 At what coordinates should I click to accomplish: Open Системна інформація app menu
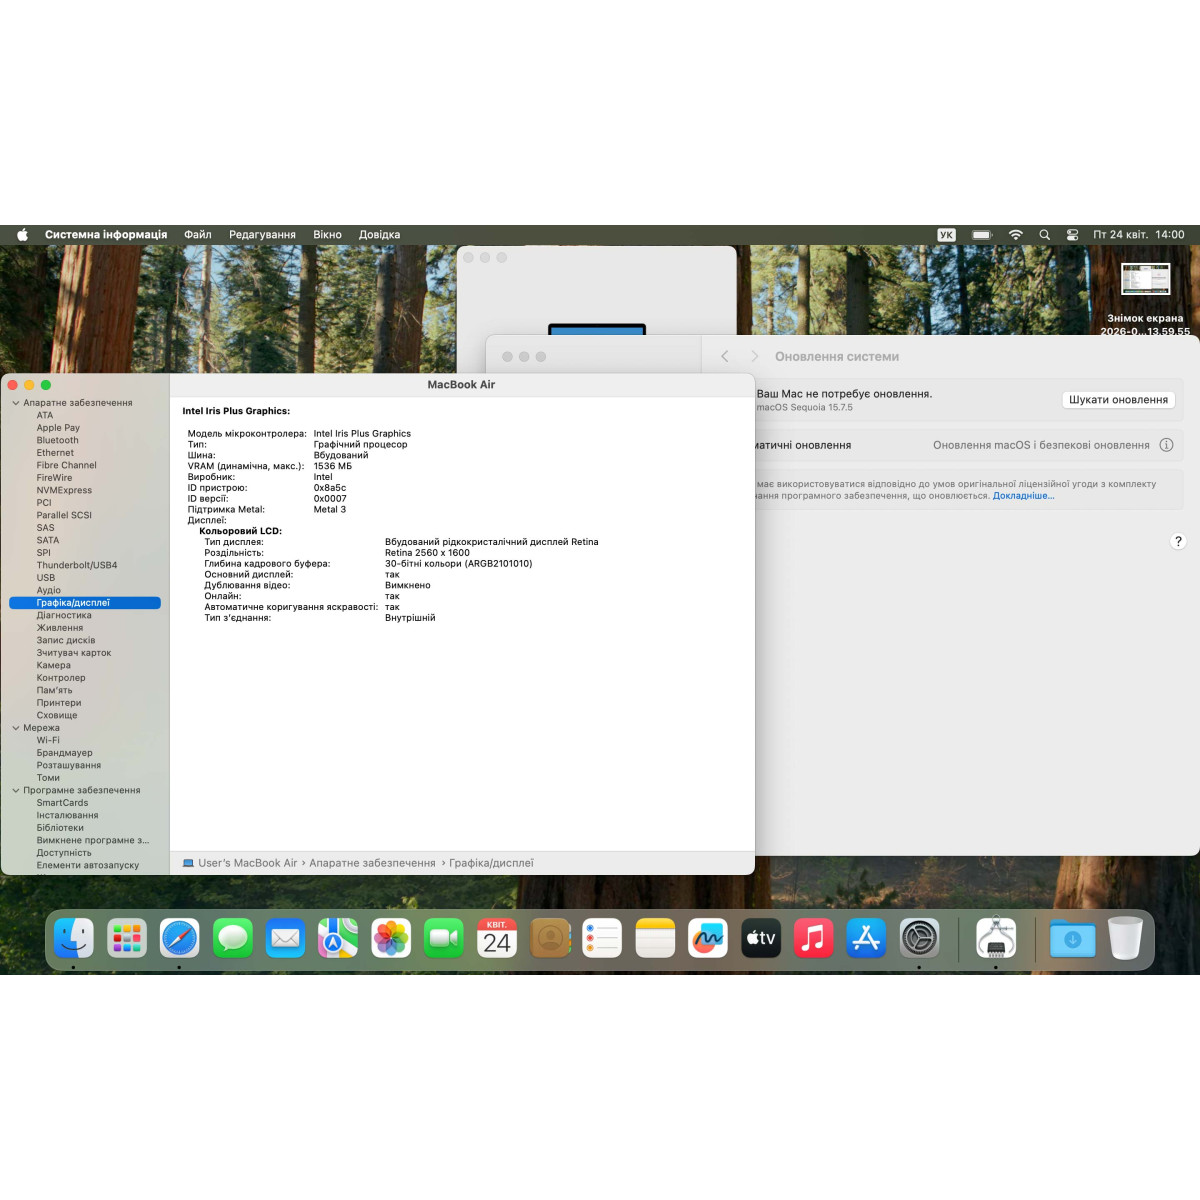pos(106,235)
